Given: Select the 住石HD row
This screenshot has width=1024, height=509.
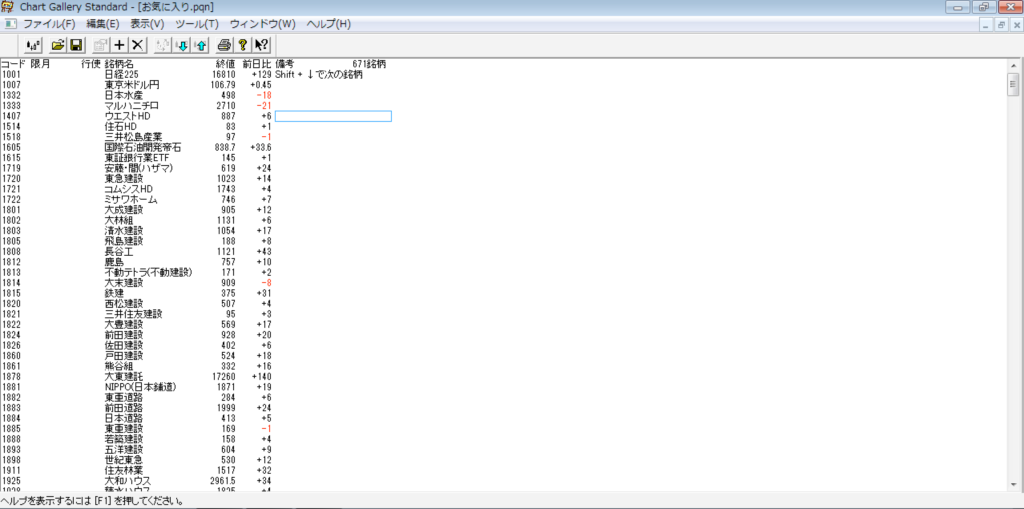Looking at the screenshot, I should tap(136, 127).
